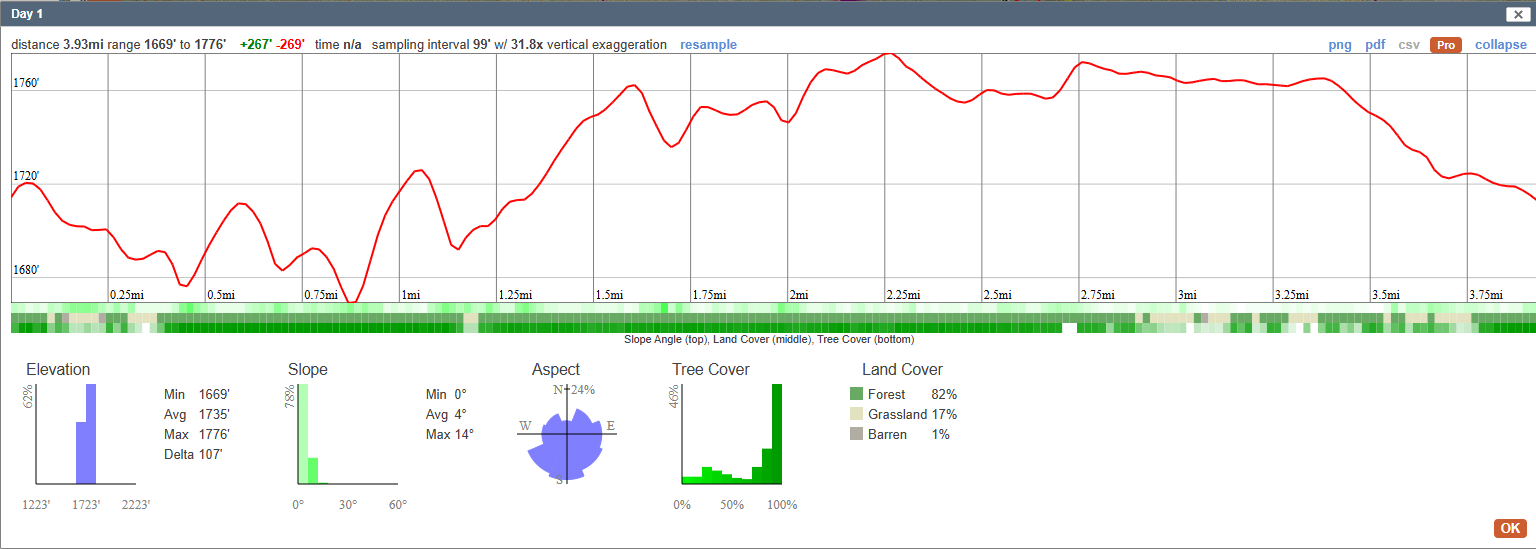Click the Tree Cover histogram chart
This screenshot has height=549, width=1536.
[x=732, y=434]
